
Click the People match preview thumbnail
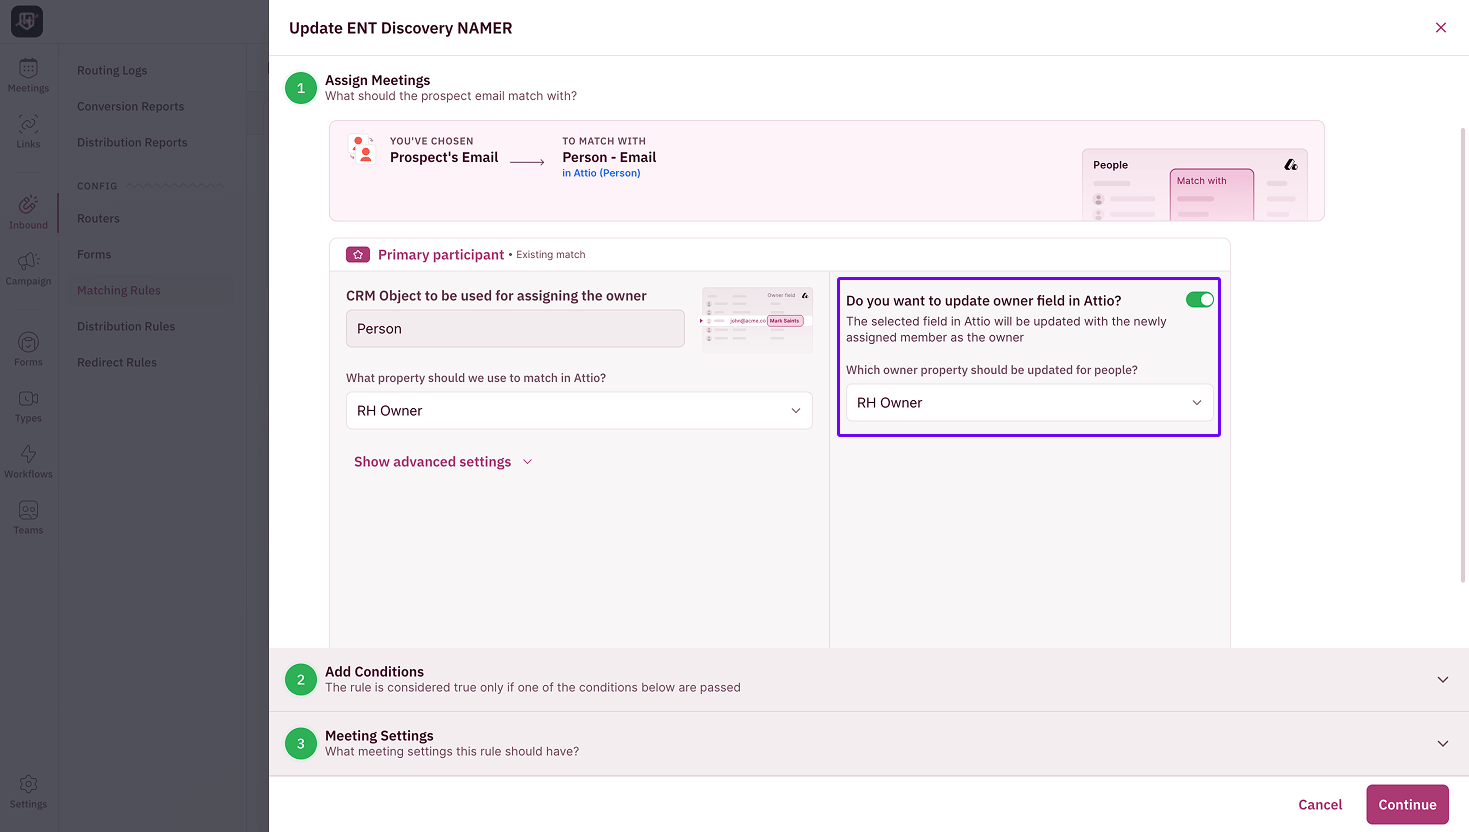[x=1195, y=184]
